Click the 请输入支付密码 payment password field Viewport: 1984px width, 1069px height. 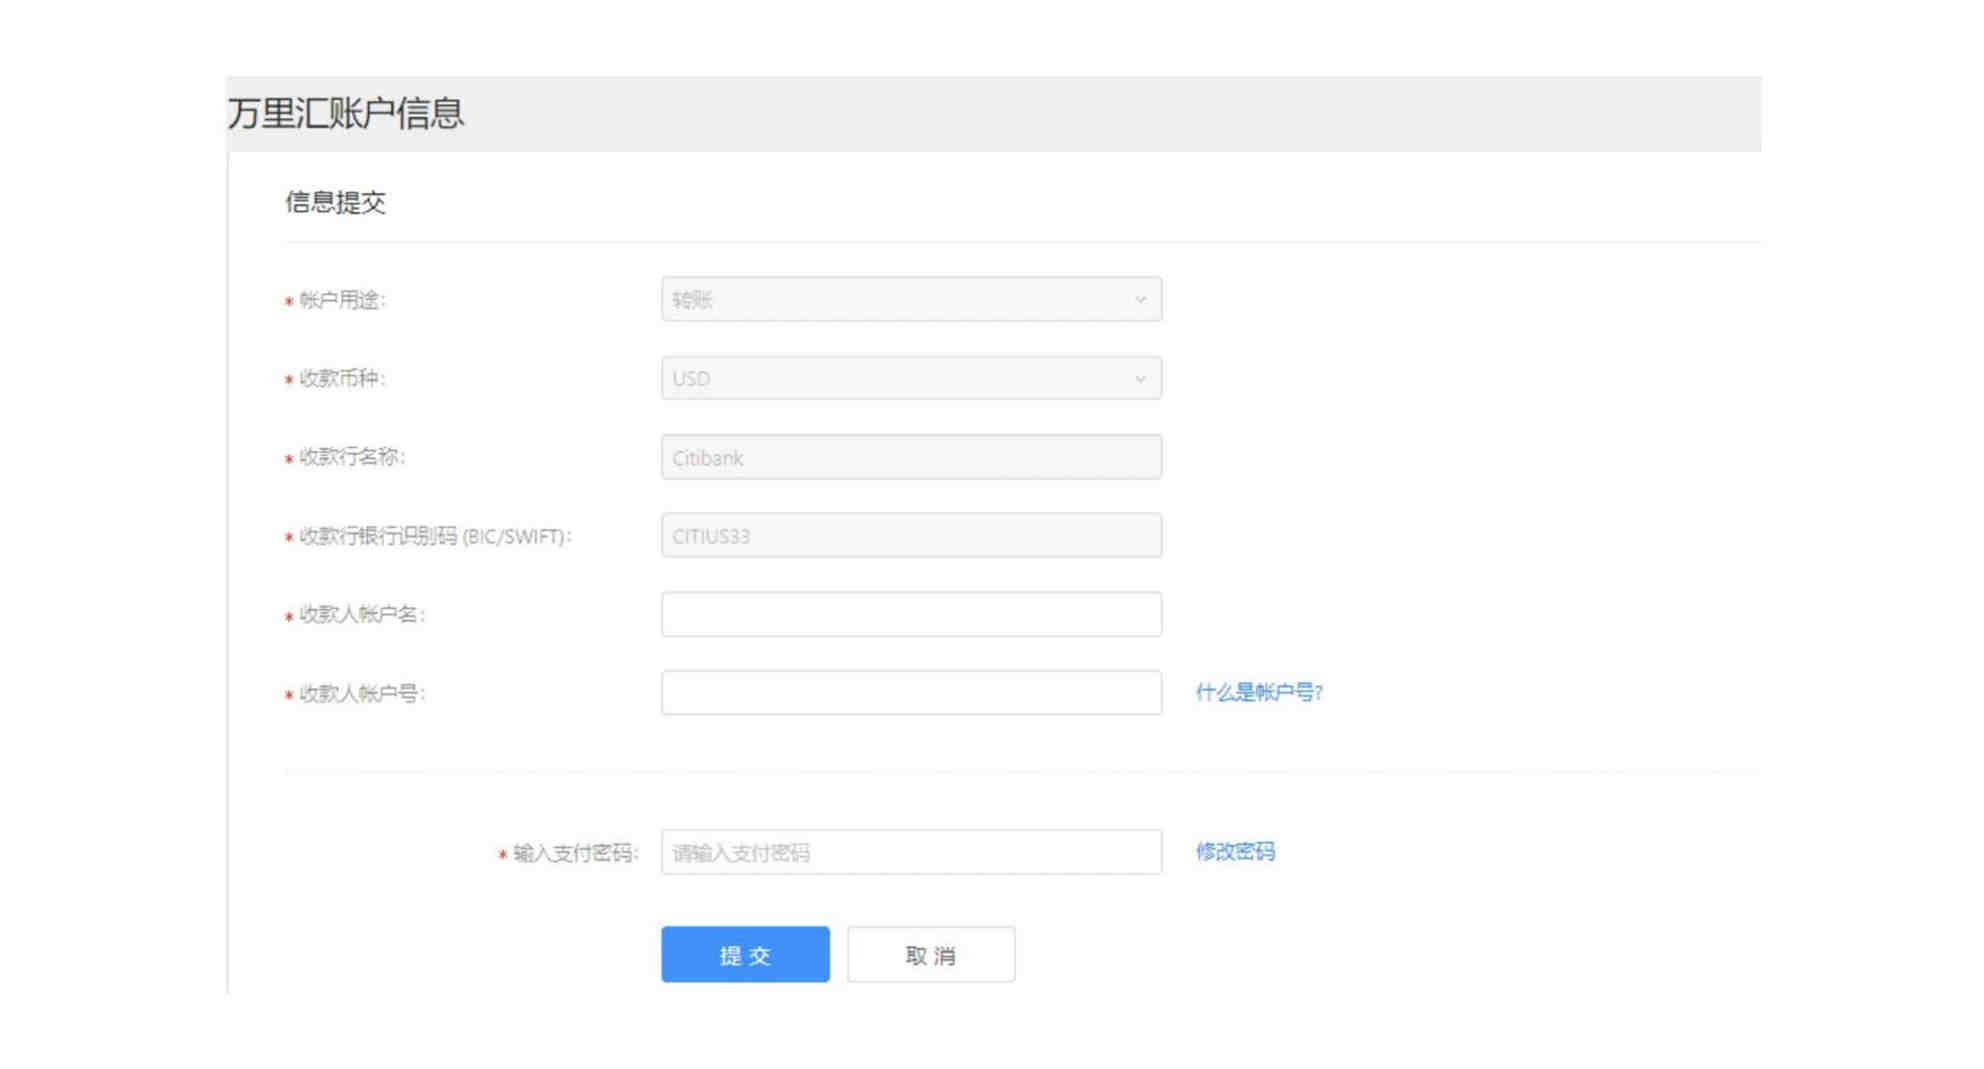[911, 852]
